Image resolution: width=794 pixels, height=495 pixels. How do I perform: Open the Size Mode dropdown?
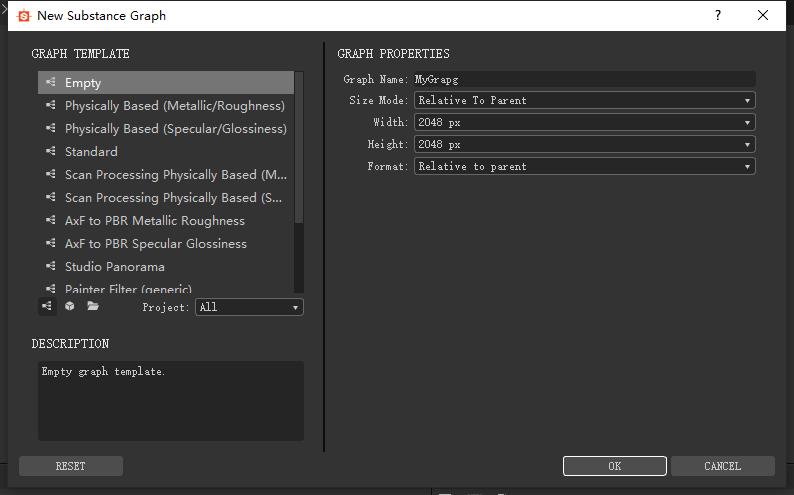coord(585,100)
